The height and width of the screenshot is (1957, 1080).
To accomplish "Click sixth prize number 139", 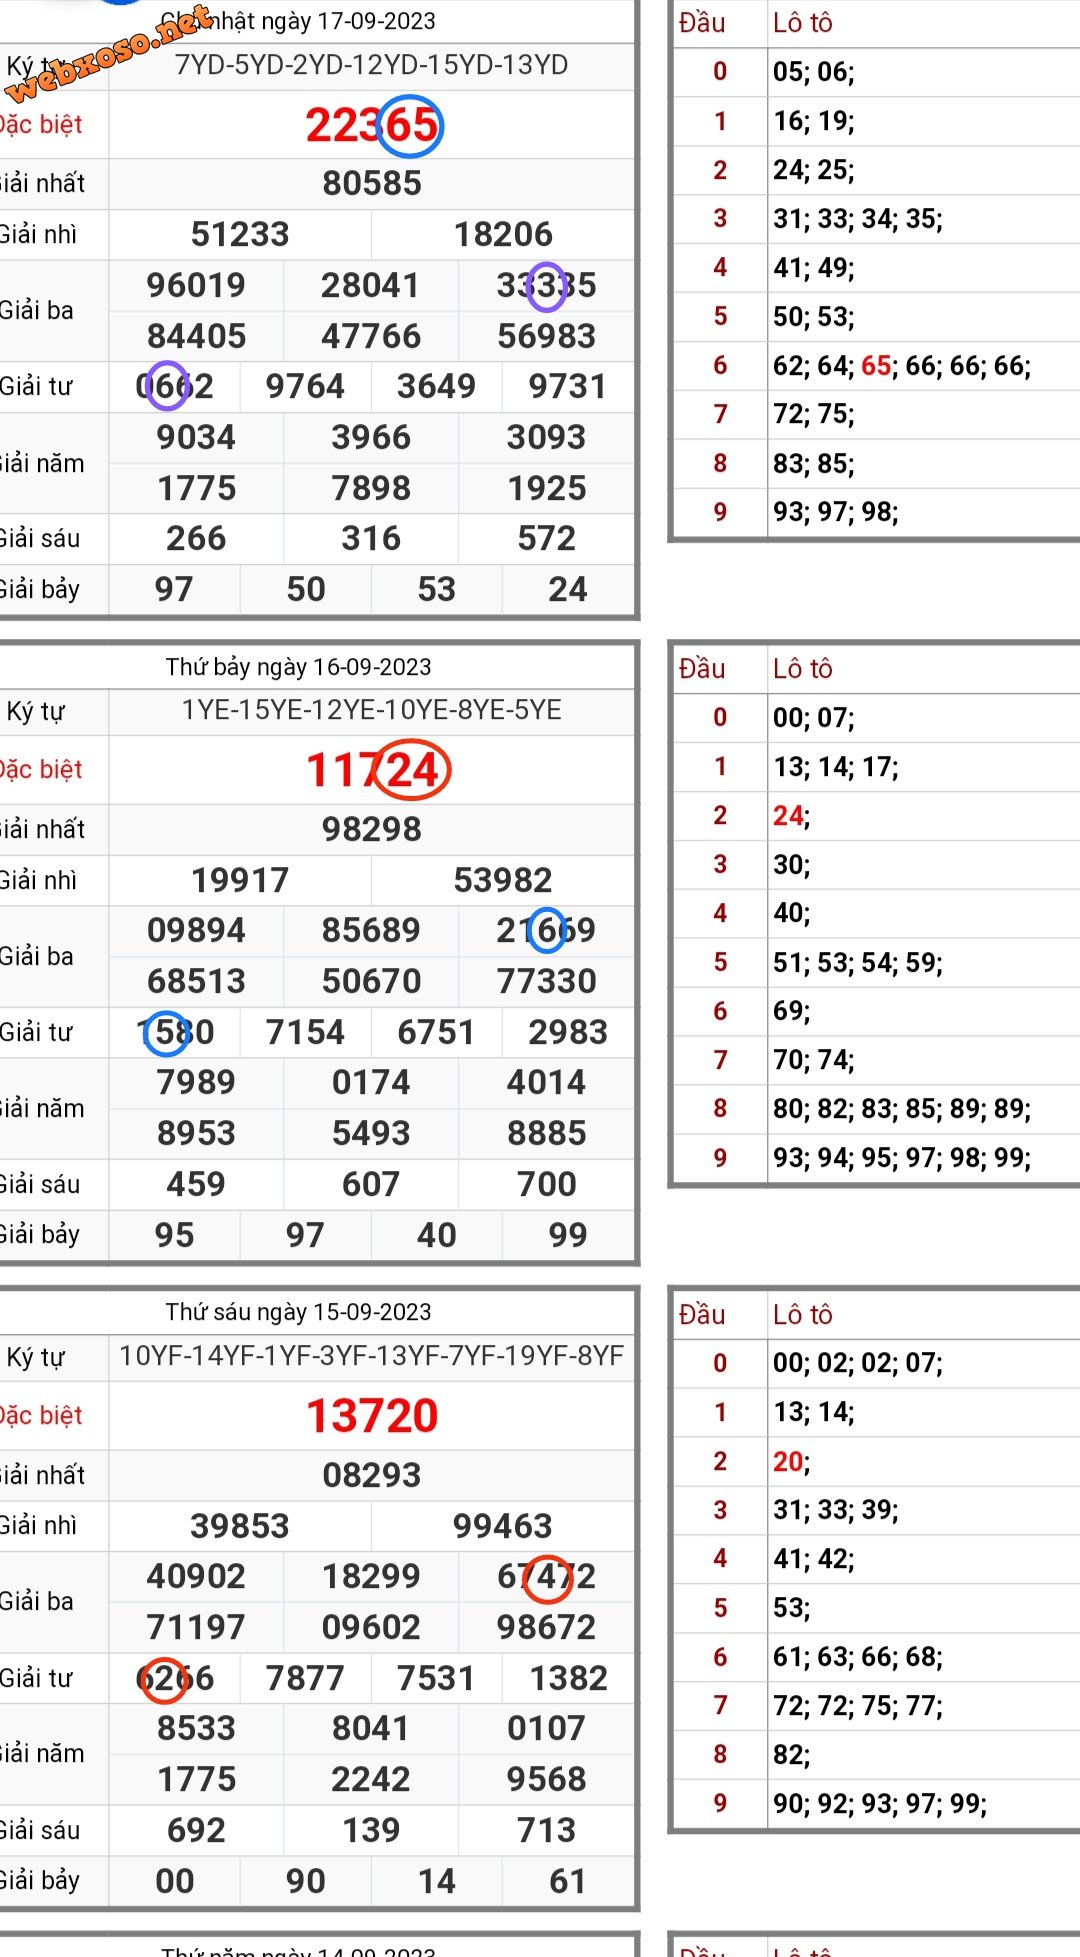I will click(x=371, y=1831).
